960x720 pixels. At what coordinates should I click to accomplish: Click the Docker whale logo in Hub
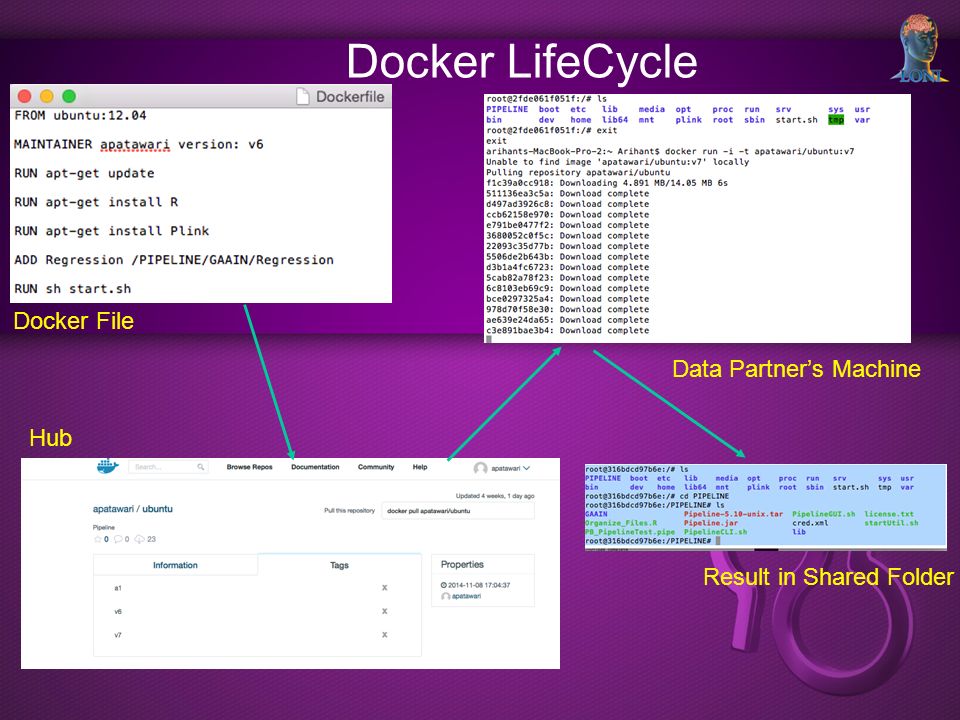coord(108,467)
